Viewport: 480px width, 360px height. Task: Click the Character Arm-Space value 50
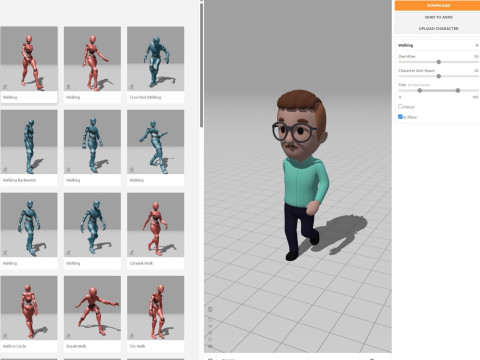tap(476, 71)
